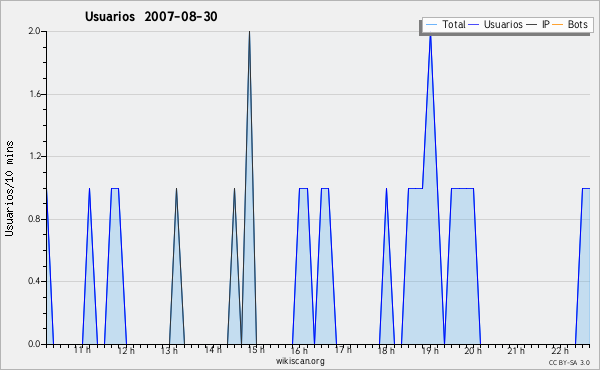Image resolution: width=600 pixels, height=370 pixels.
Task: Click the '11 h' x-axis label
Action: 82,350
